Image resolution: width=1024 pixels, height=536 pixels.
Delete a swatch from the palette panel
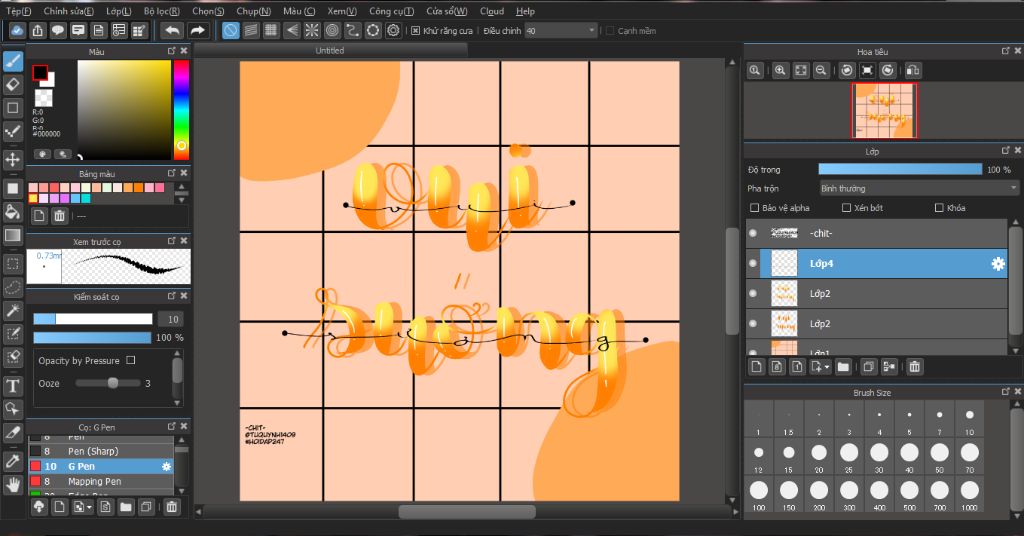[x=59, y=215]
